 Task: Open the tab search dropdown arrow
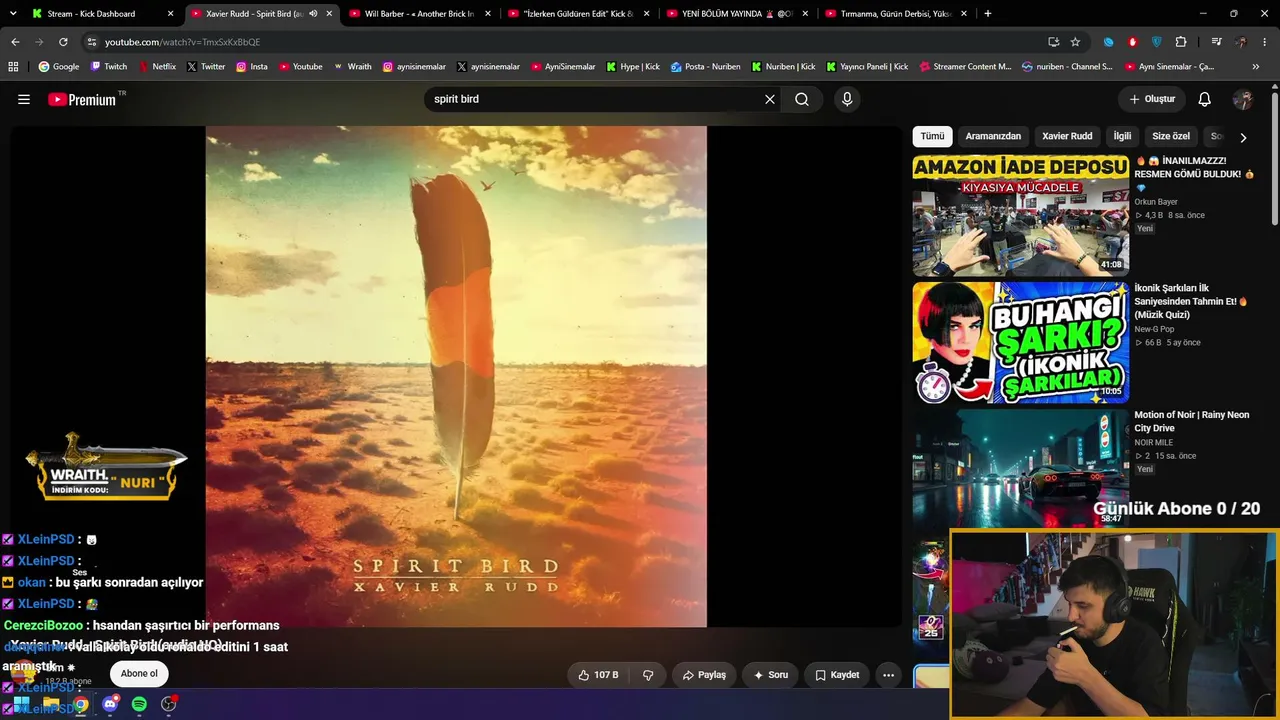pos(13,14)
